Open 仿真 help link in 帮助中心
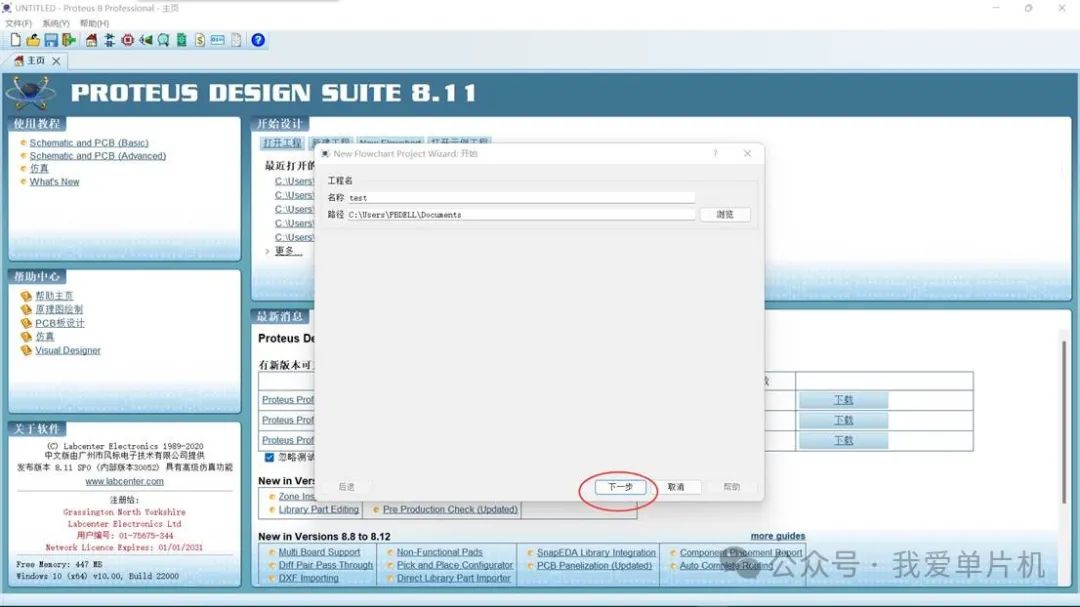 (x=45, y=336)
